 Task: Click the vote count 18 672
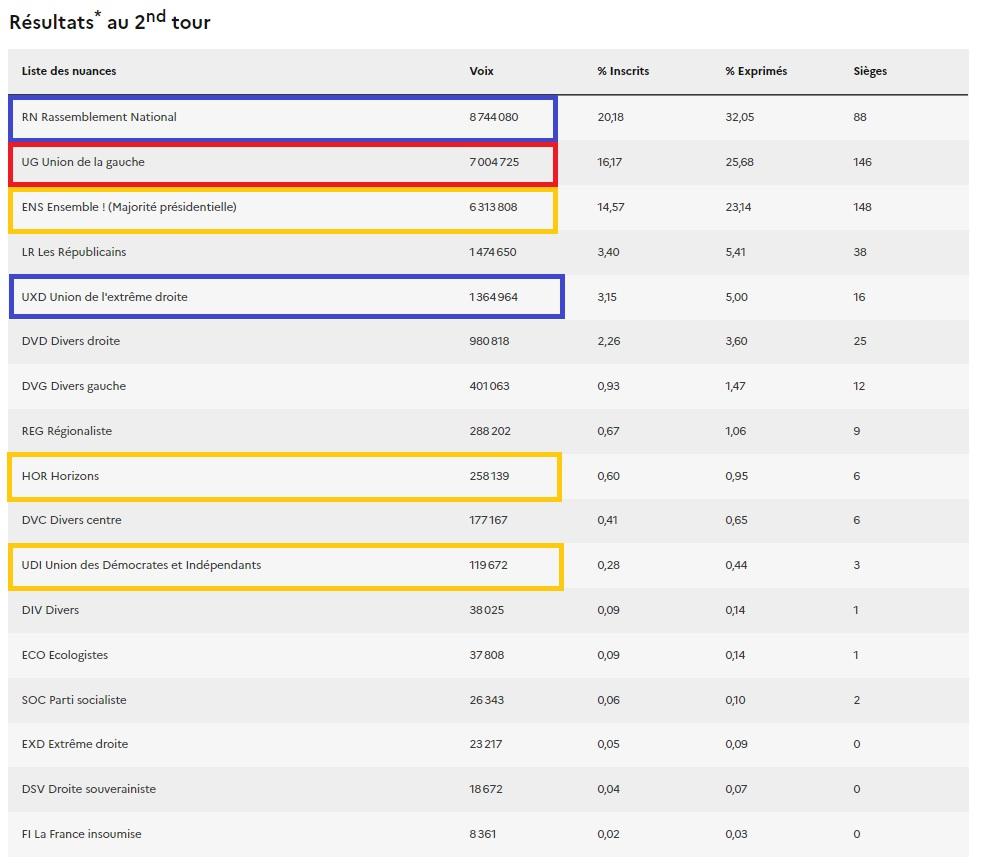coord(486,790)
